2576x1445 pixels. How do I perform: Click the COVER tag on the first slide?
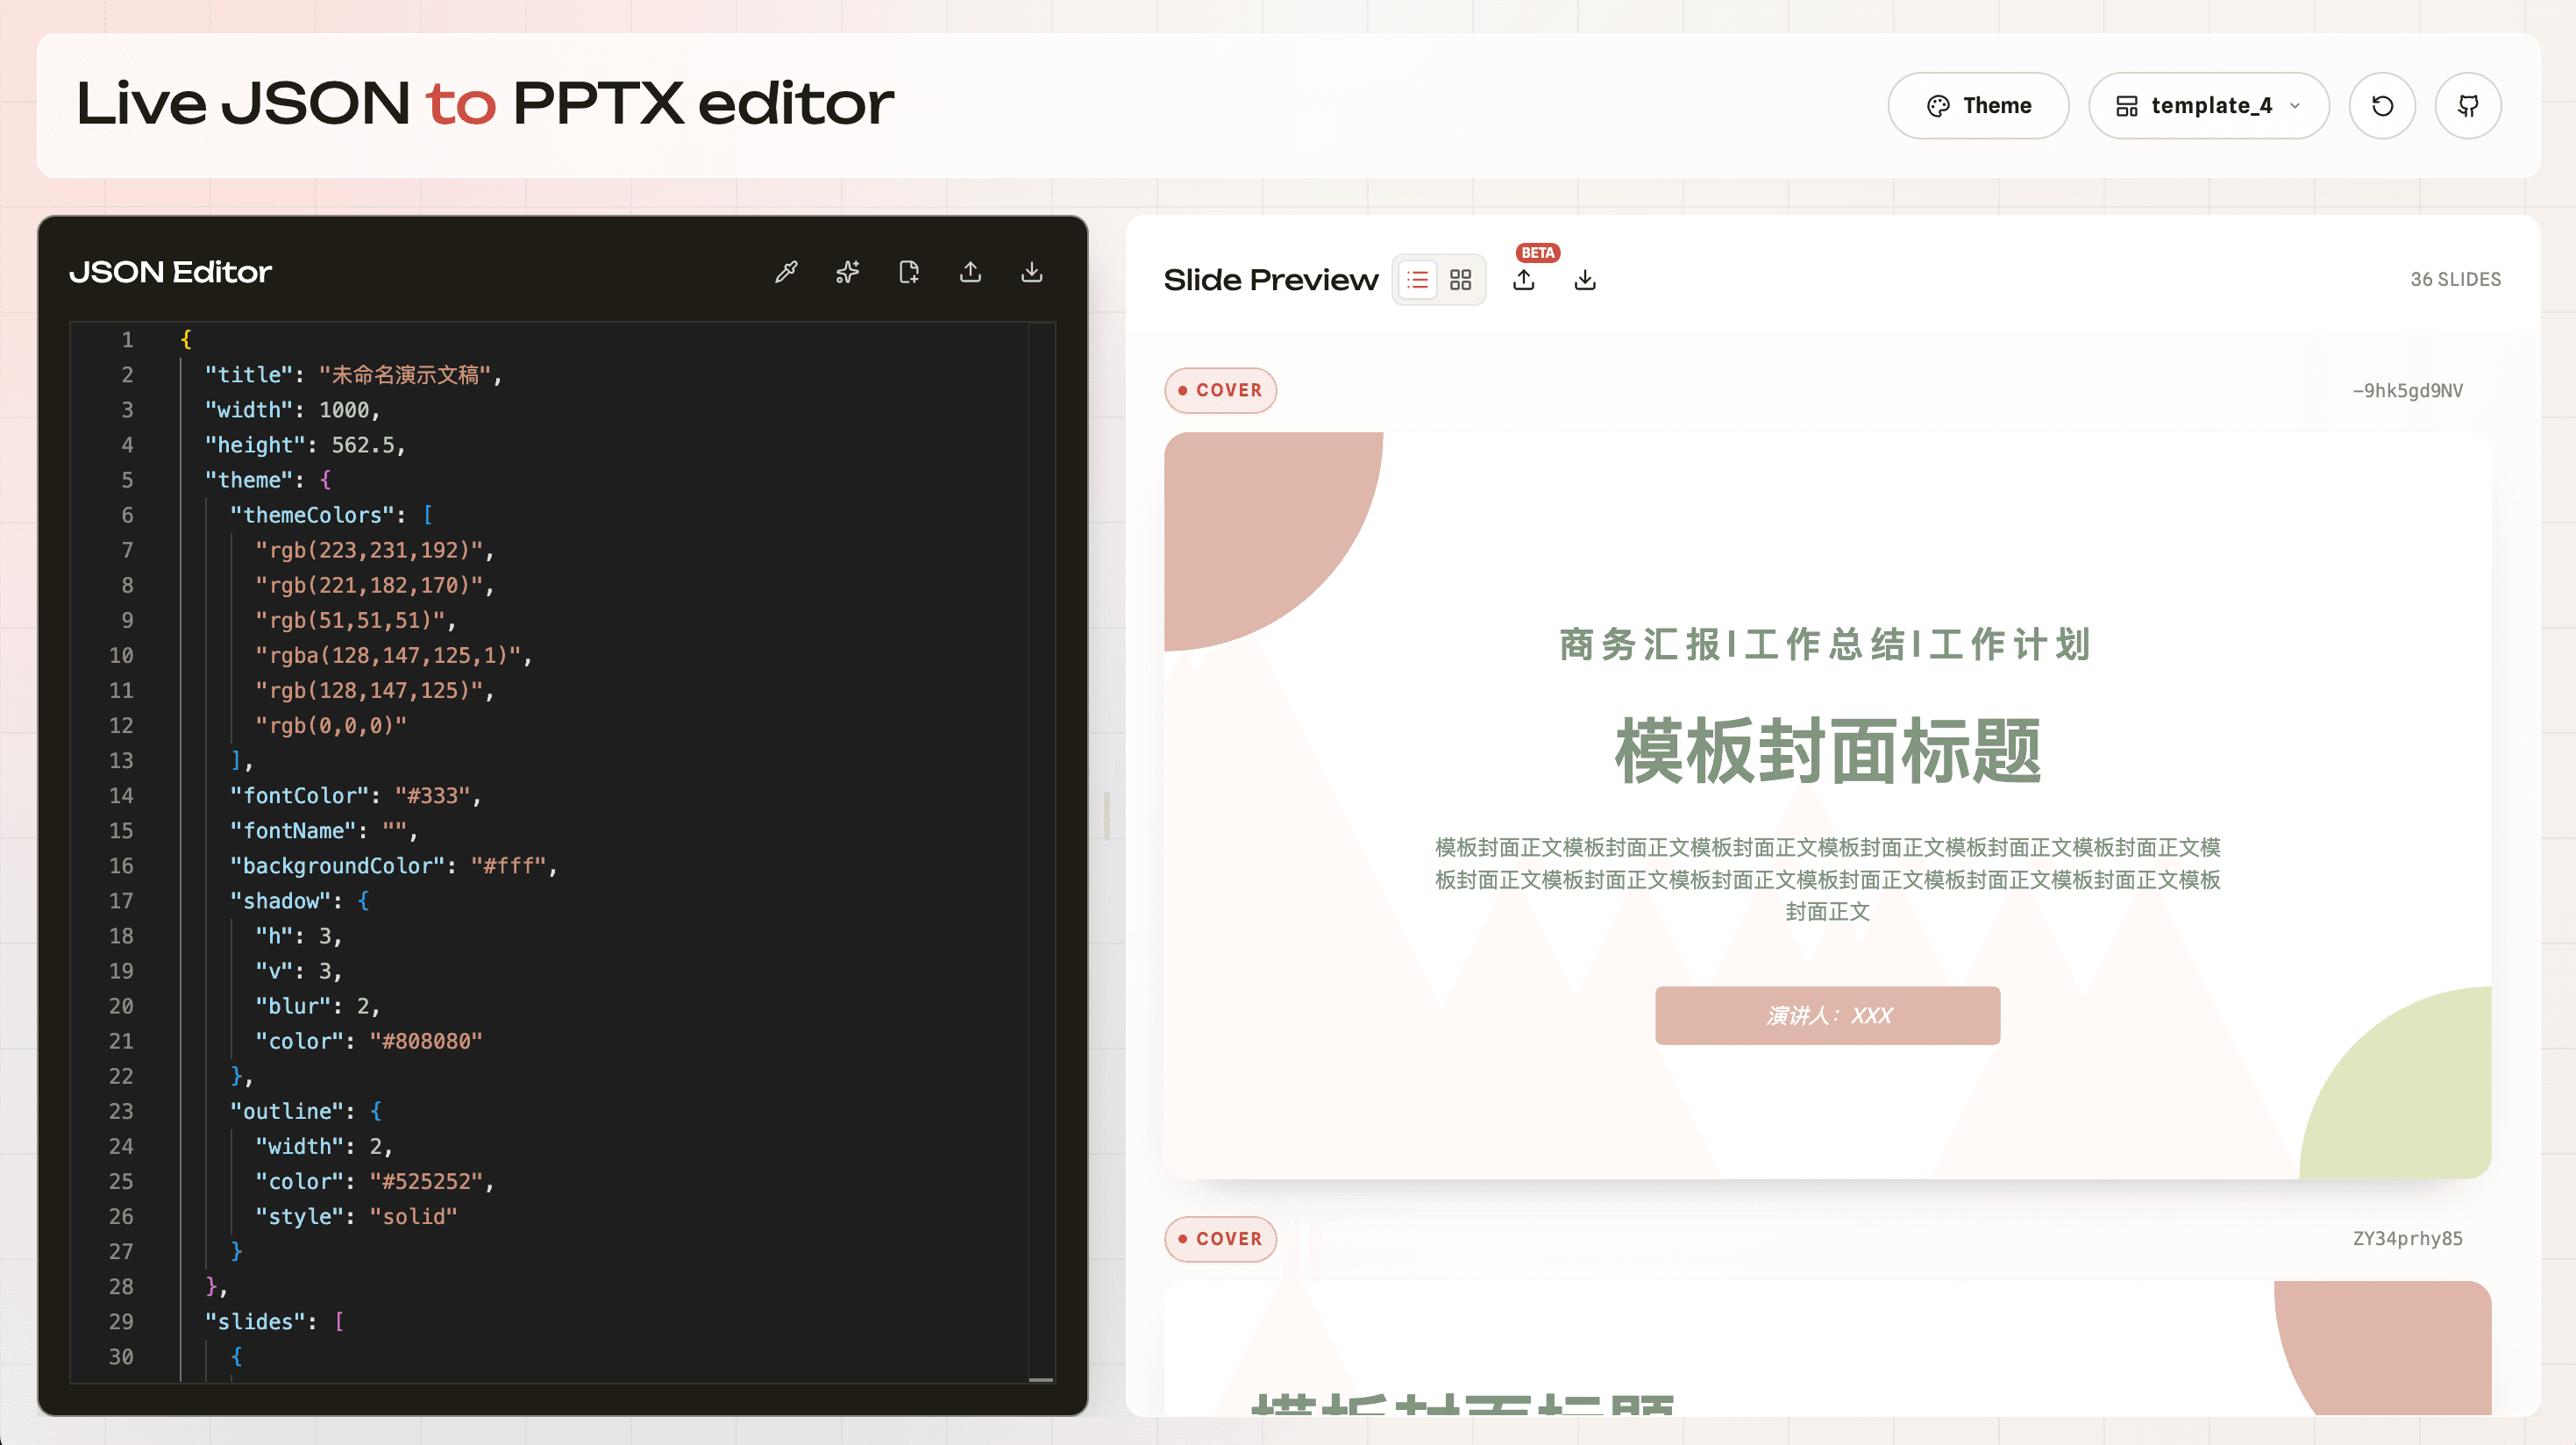[x=1220, y=390]
